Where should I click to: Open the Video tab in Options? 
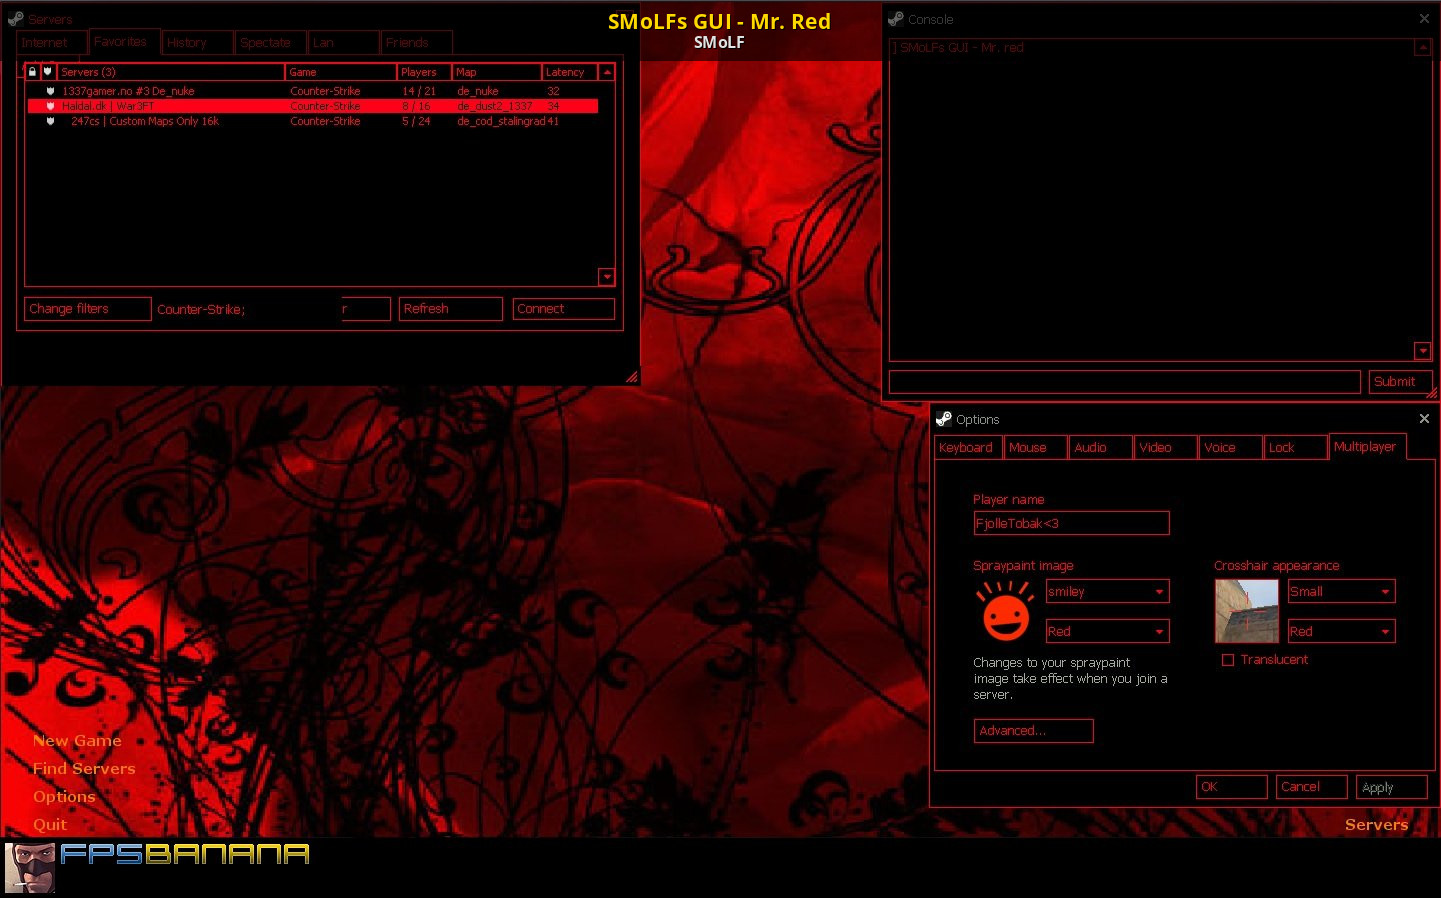tap(1165, 447)
